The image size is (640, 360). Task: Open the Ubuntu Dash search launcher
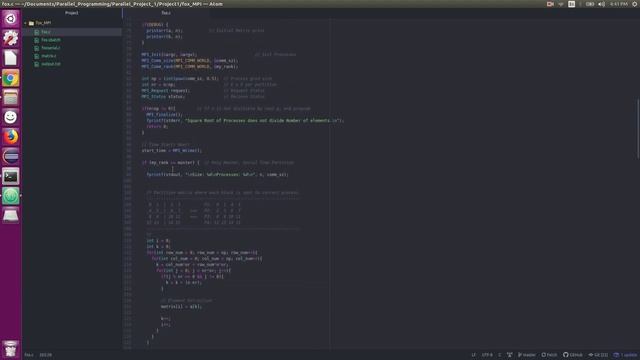point(11,19)
